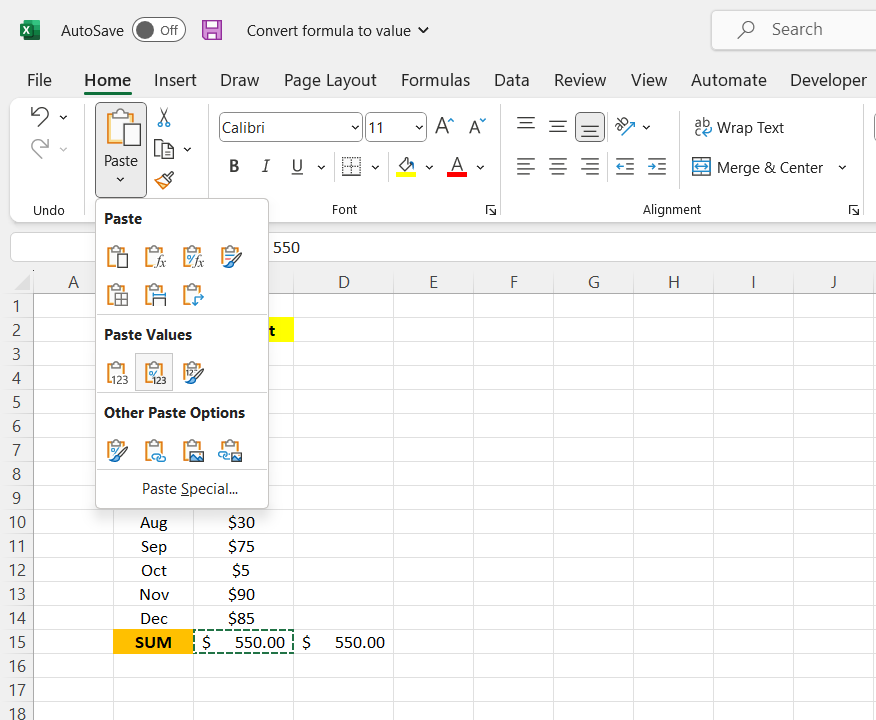The height and width of the screenshot is (720, 876).
Task: Open the Formulas ribbon tab
Action: click(435, 80)
